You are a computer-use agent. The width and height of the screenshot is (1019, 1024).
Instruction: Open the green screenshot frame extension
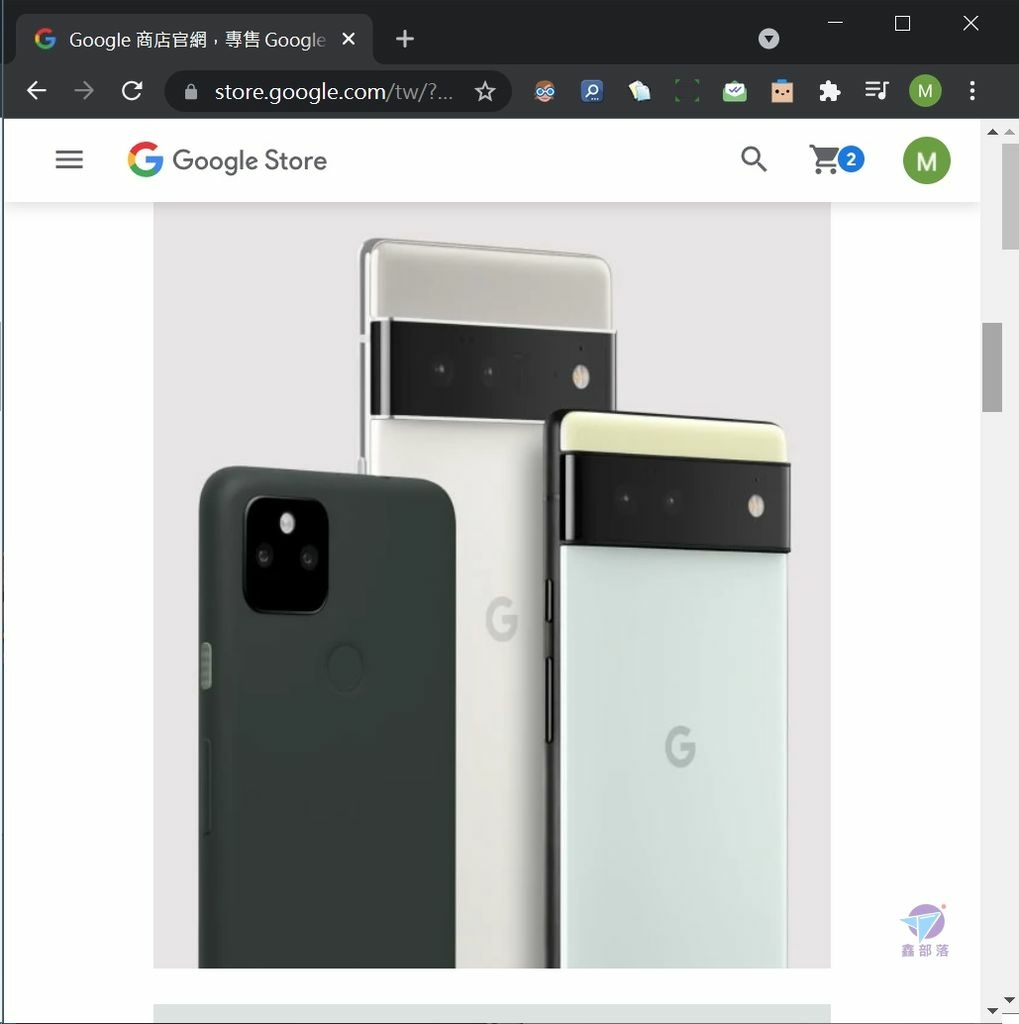click(687, 91)
